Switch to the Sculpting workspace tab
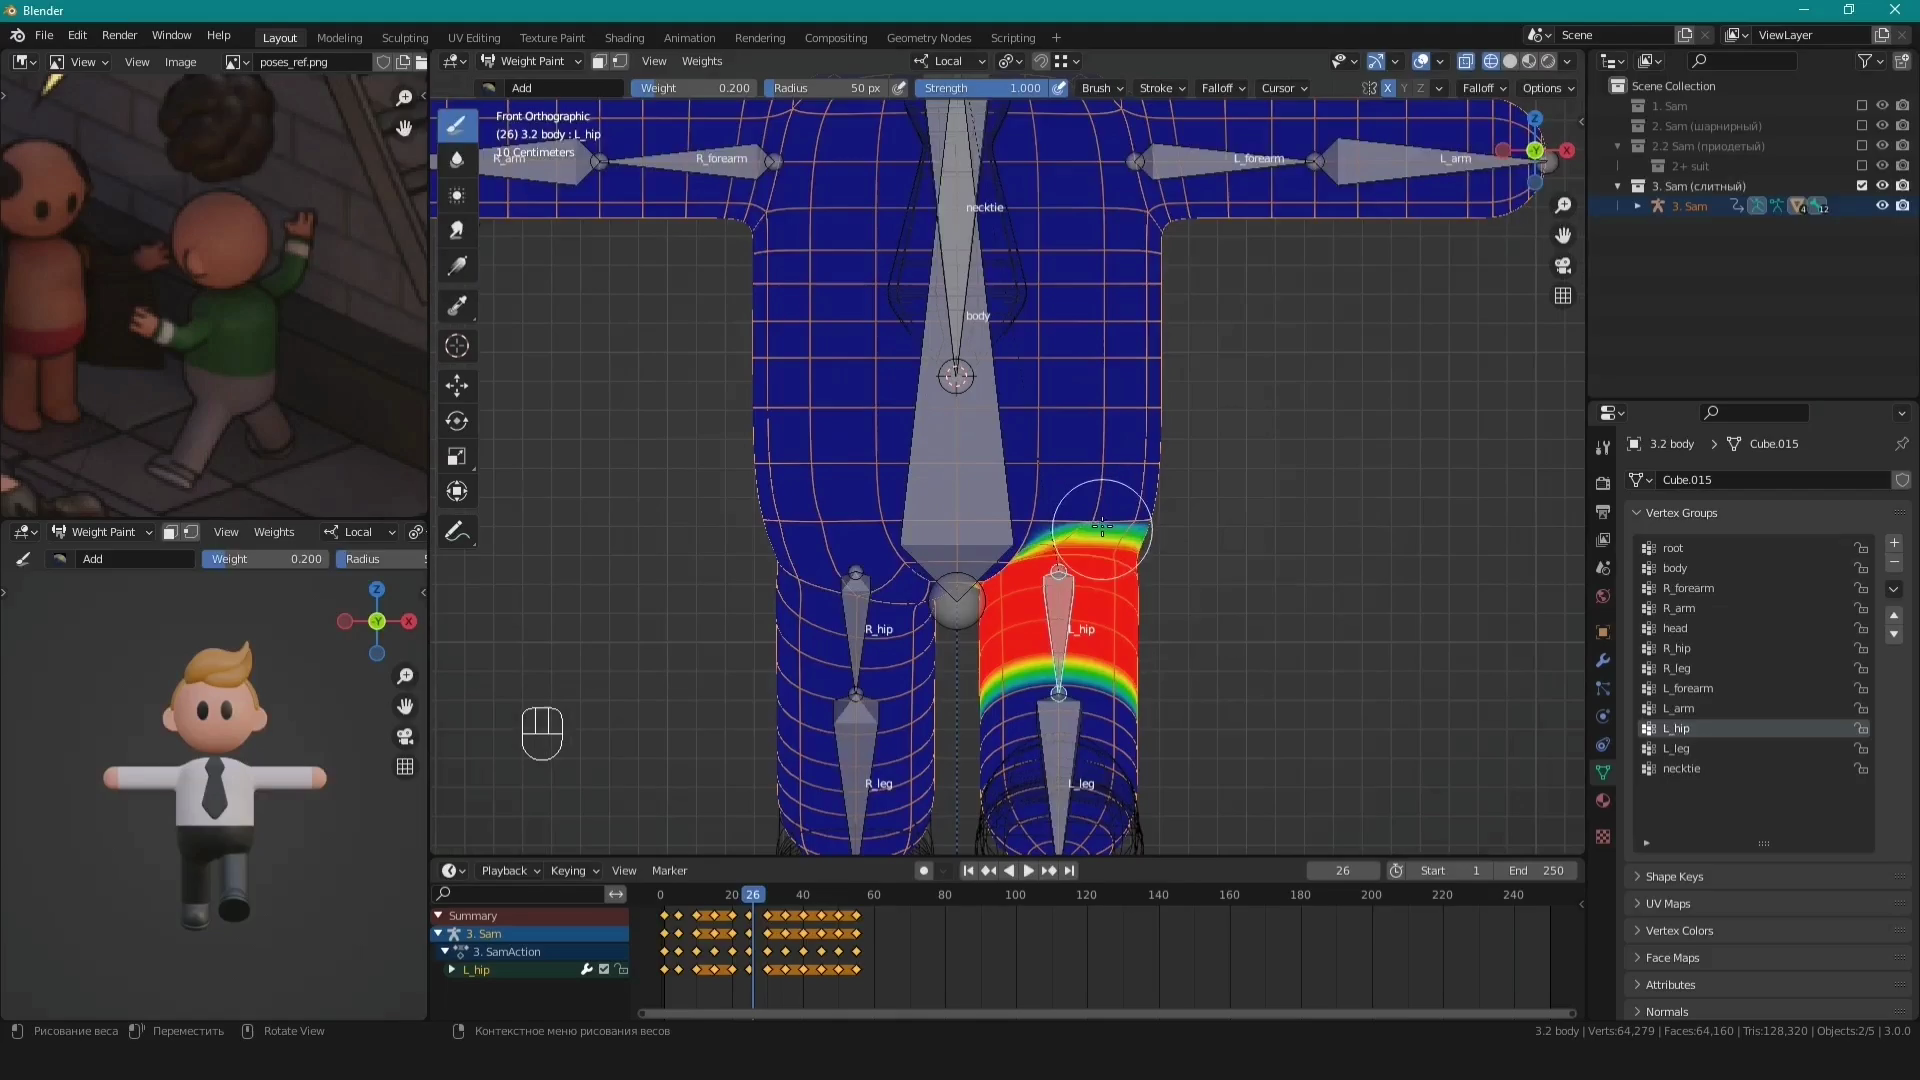1920x1080 pixels. pos(405,38)
